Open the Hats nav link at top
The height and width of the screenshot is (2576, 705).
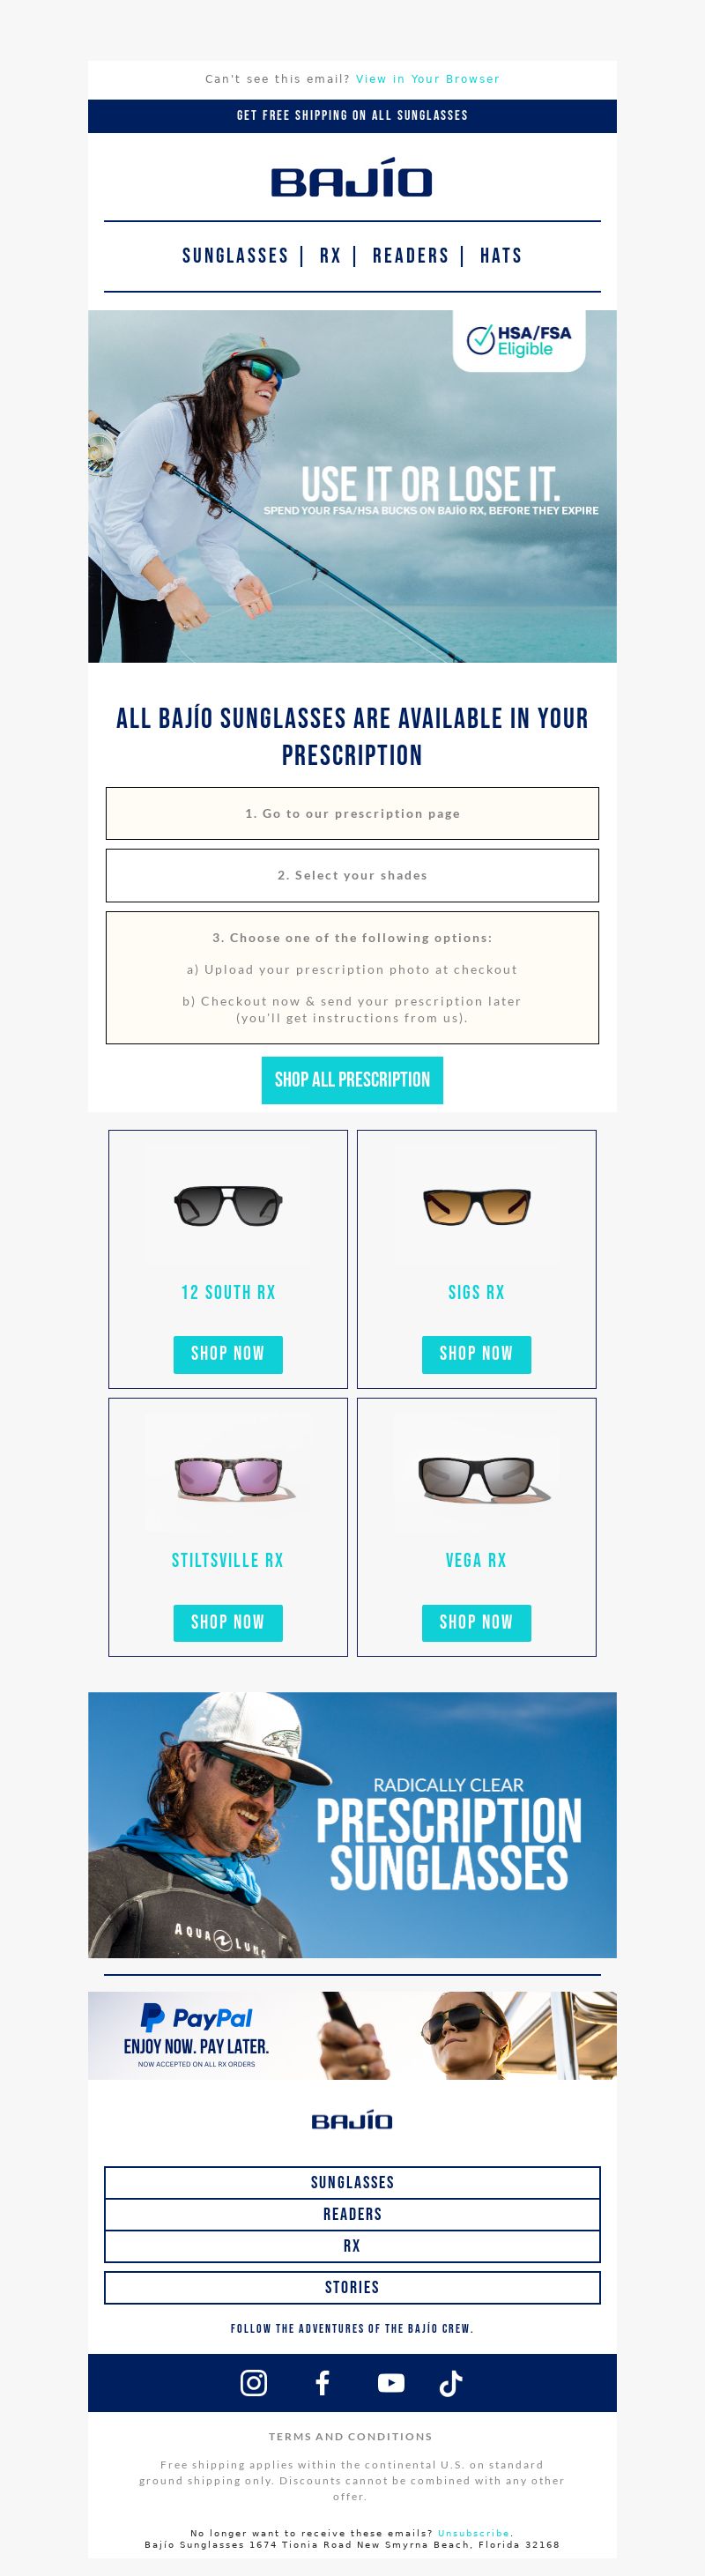pyautogui.click(x=501, y=256)
